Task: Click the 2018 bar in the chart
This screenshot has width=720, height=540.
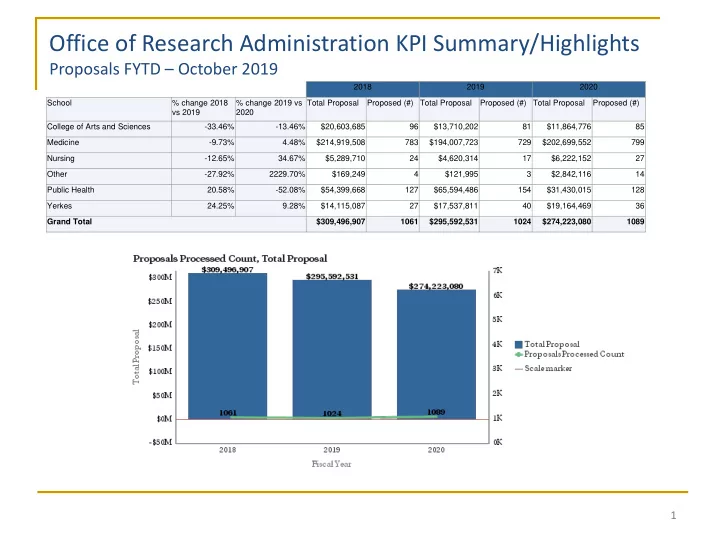Action: click(228, 346)
